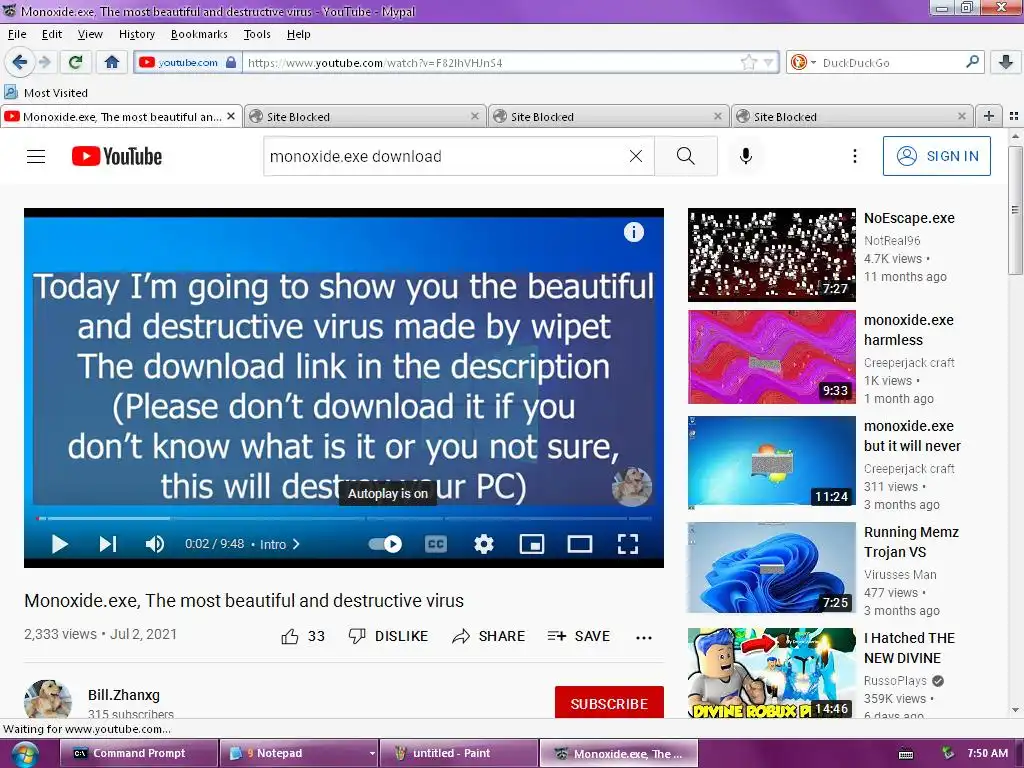Open the History menu
The height and width of the screenshot is (768, 1024).
(x=136, y=34)
